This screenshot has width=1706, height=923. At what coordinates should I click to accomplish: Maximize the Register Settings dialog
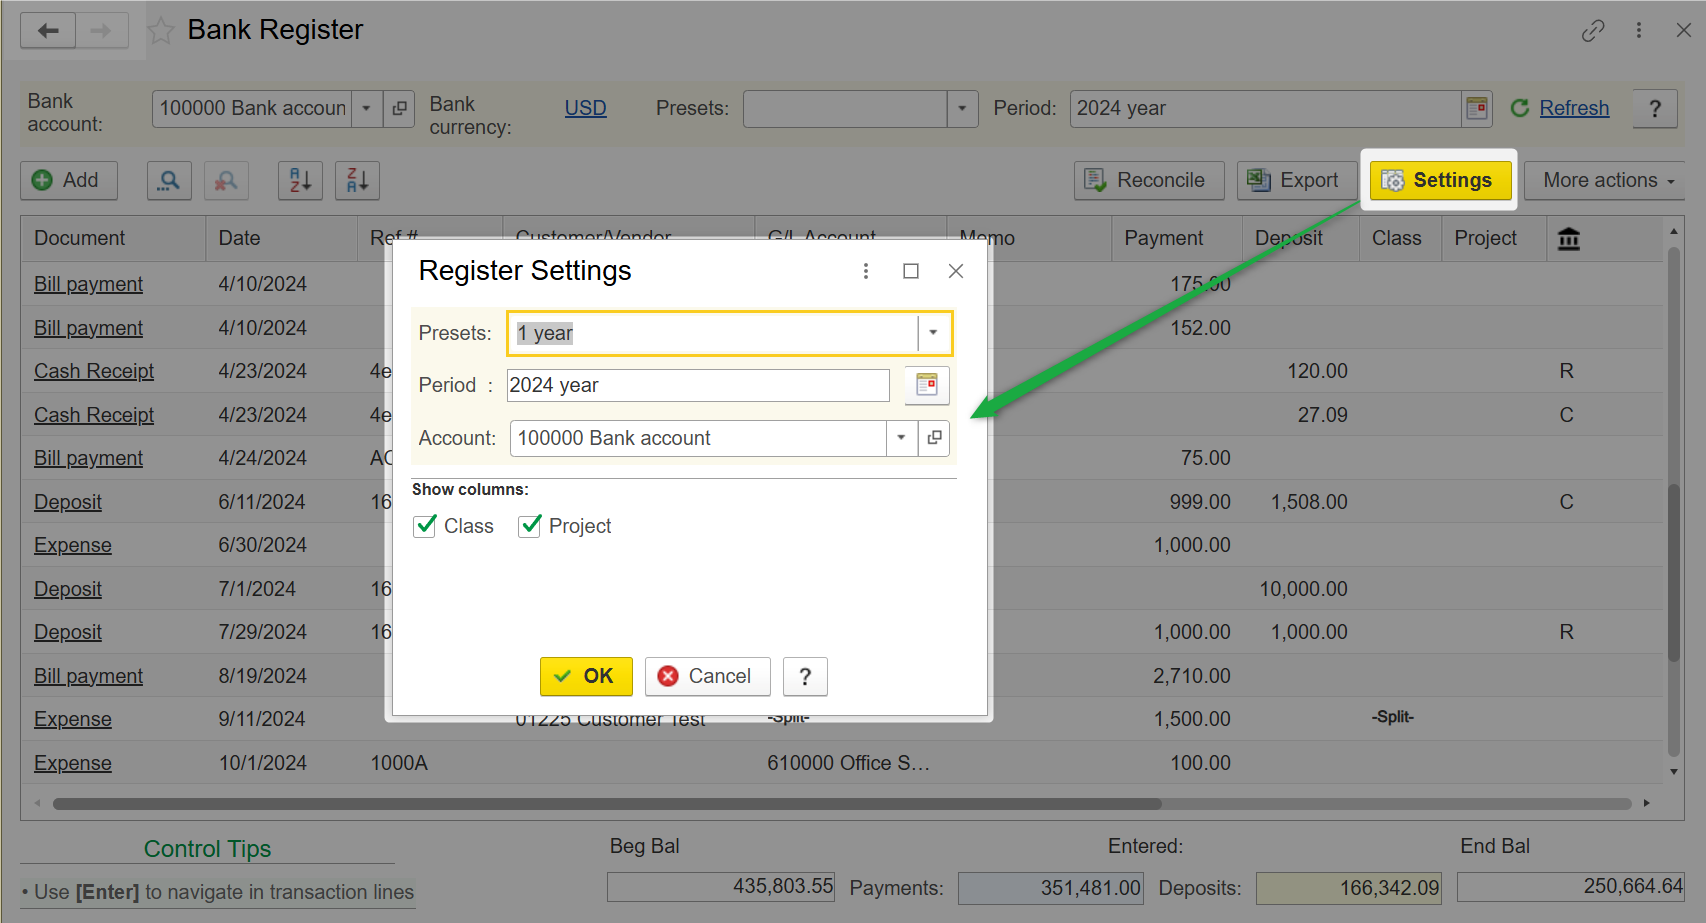[x=911, y=271]
